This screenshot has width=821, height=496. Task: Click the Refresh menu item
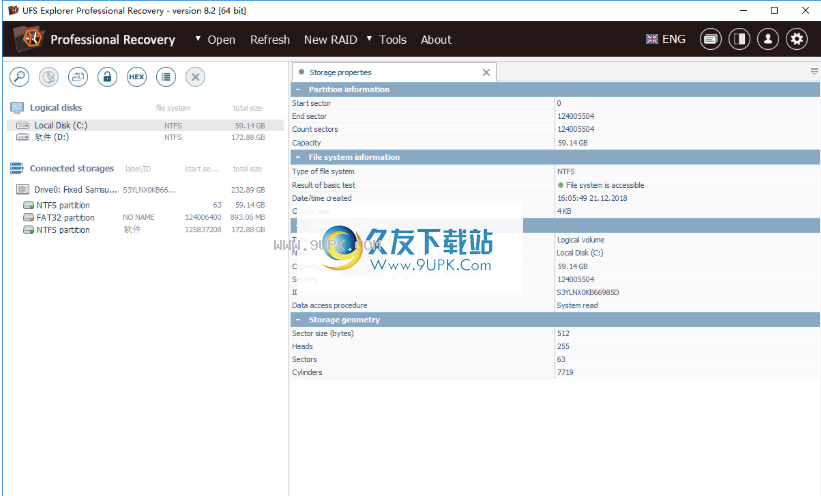(270, 40)
